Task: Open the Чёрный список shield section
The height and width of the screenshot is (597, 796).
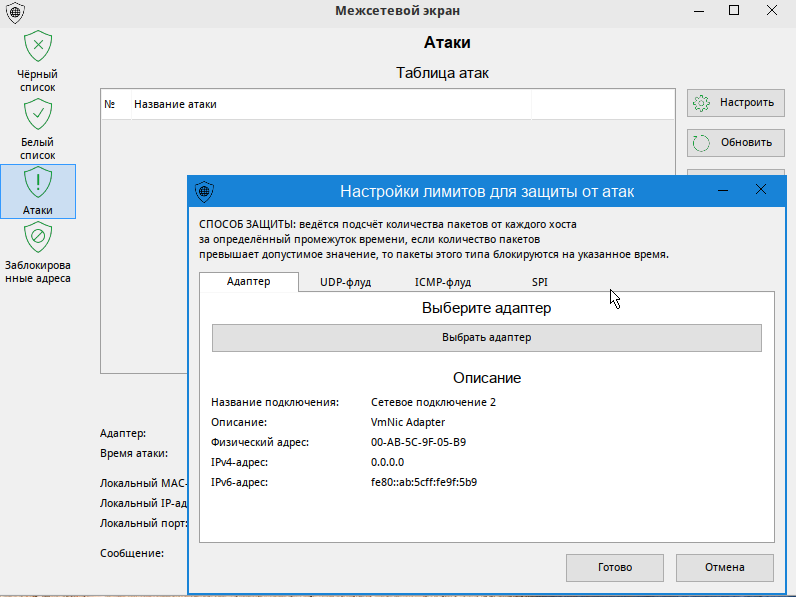Action: click(38, 61)
